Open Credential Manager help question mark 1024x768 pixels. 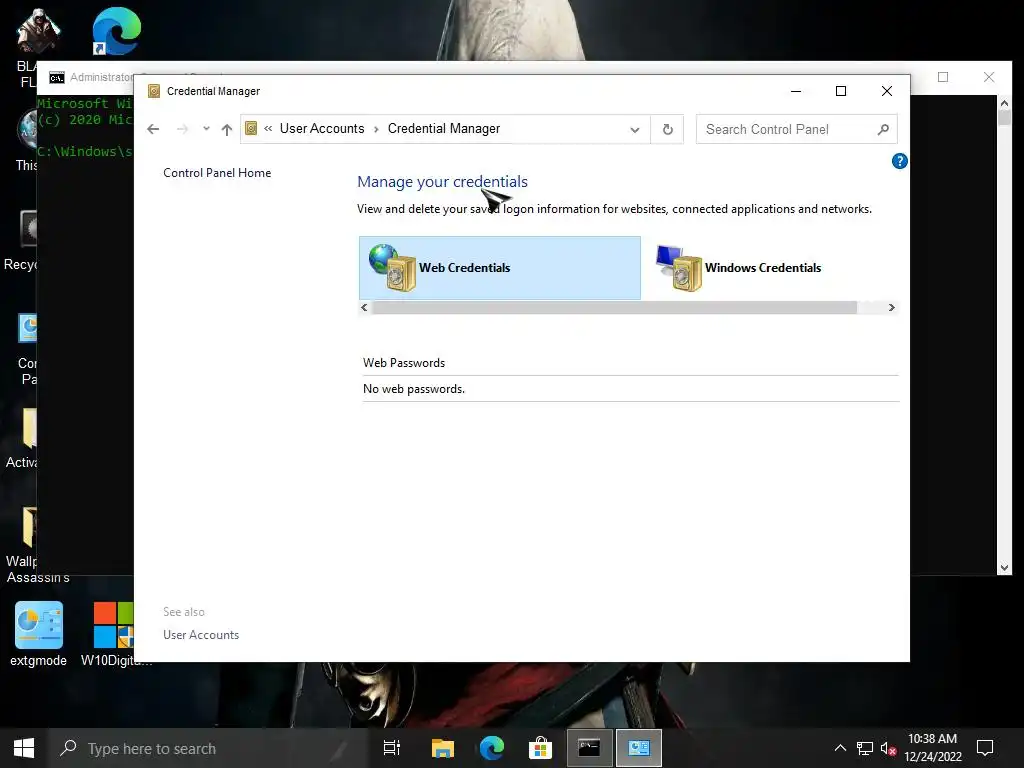[x=899, y=161]
